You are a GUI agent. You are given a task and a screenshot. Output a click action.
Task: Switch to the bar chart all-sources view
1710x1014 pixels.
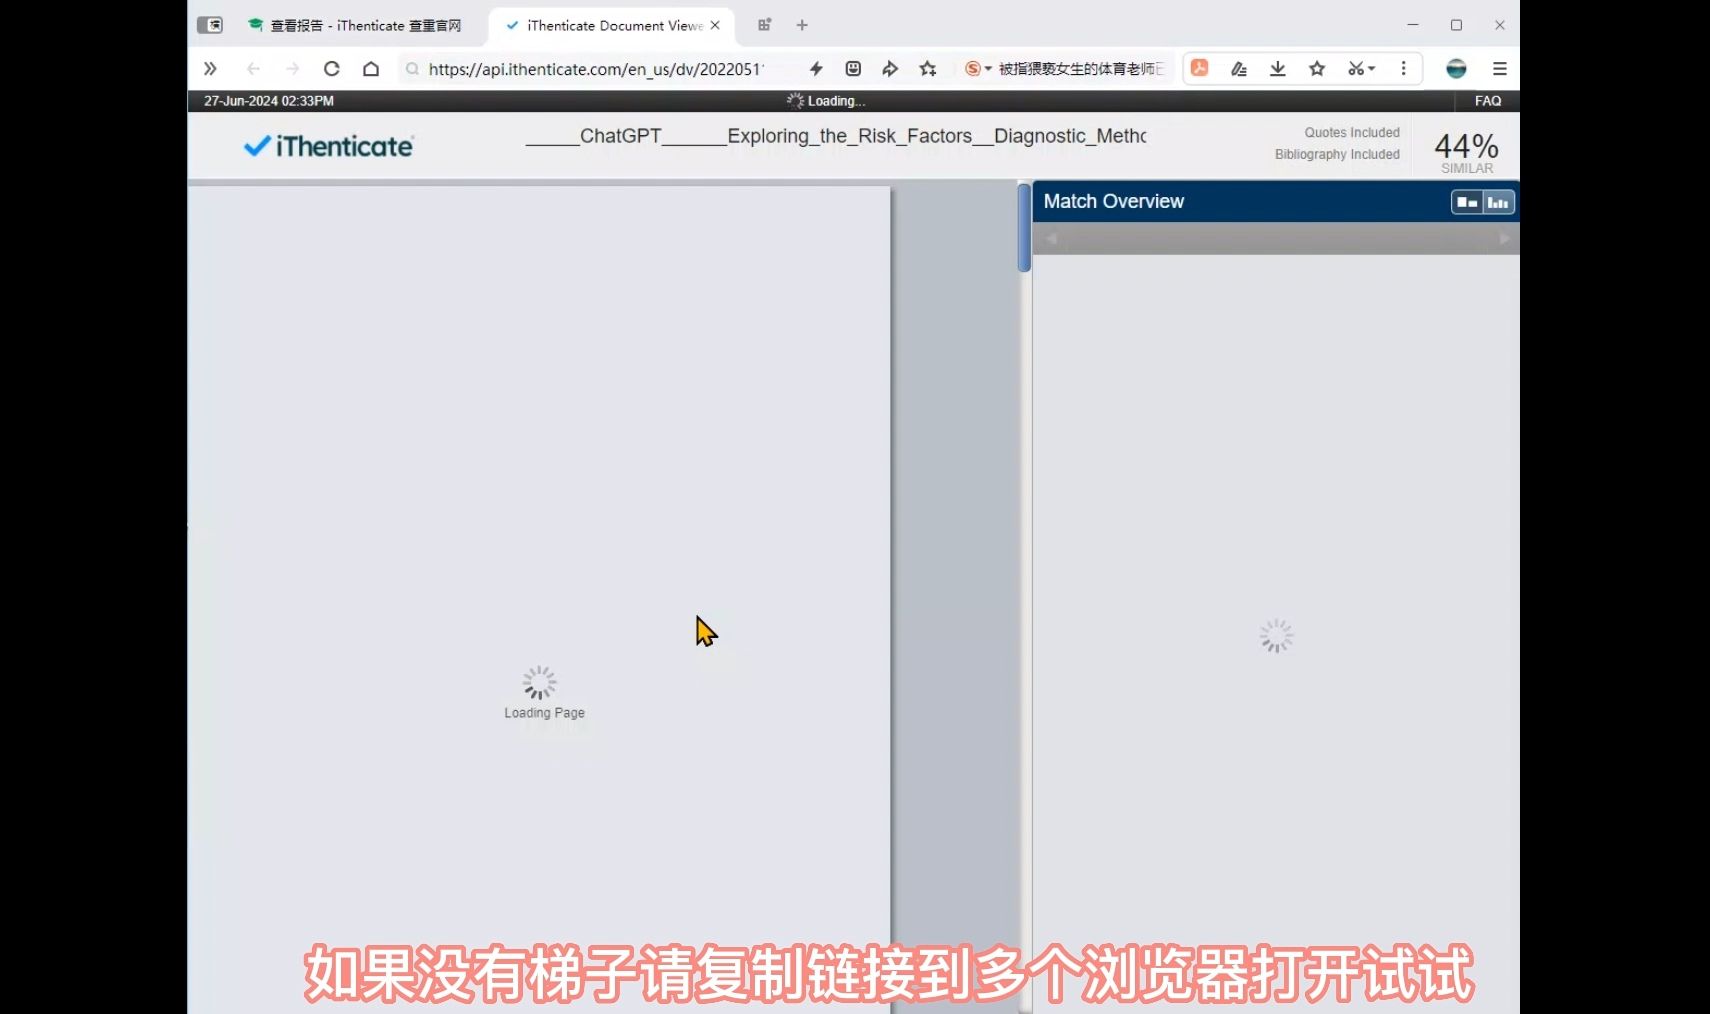(x=1498, y=202)
